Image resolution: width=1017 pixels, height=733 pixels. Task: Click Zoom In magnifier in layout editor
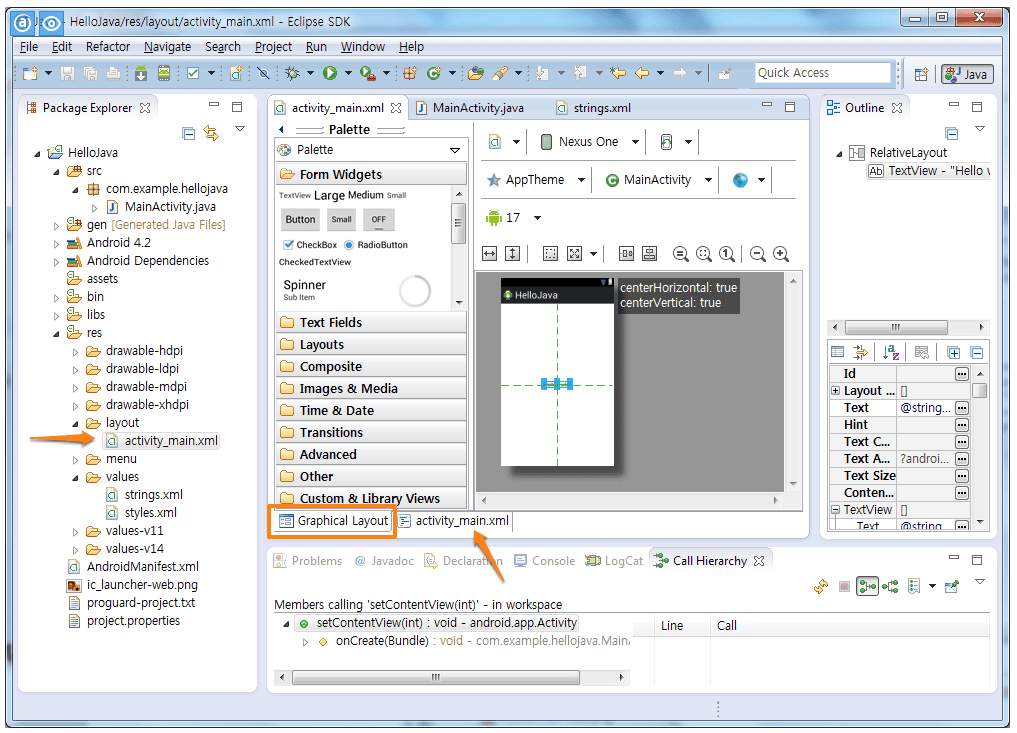point(781,254)
